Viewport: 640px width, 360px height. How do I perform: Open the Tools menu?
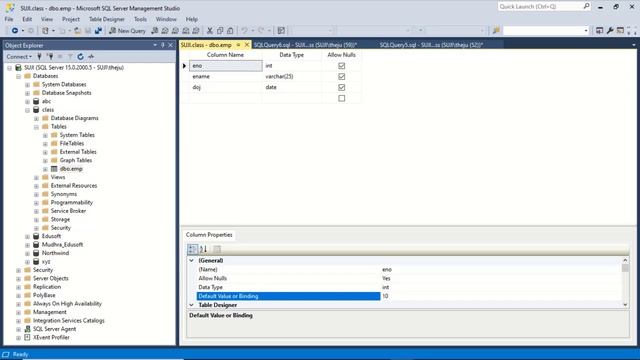(x=140, y=19)
